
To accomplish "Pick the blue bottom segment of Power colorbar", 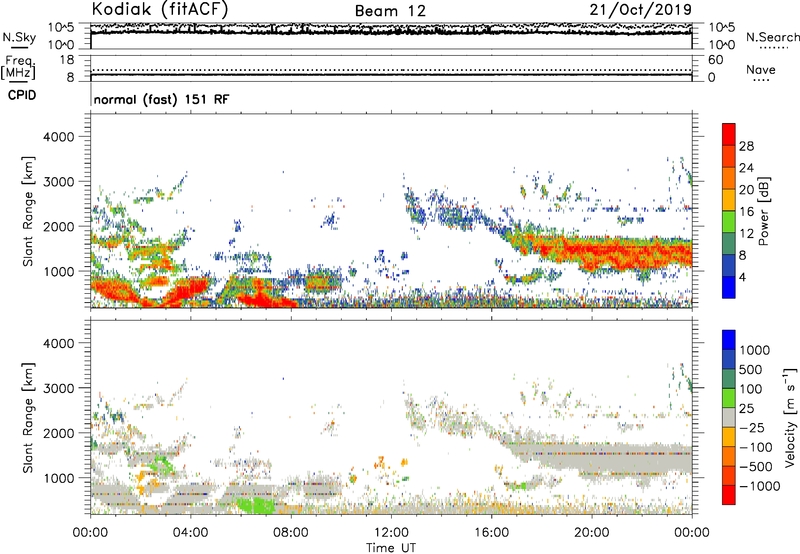I will click(x=729, y=288).
